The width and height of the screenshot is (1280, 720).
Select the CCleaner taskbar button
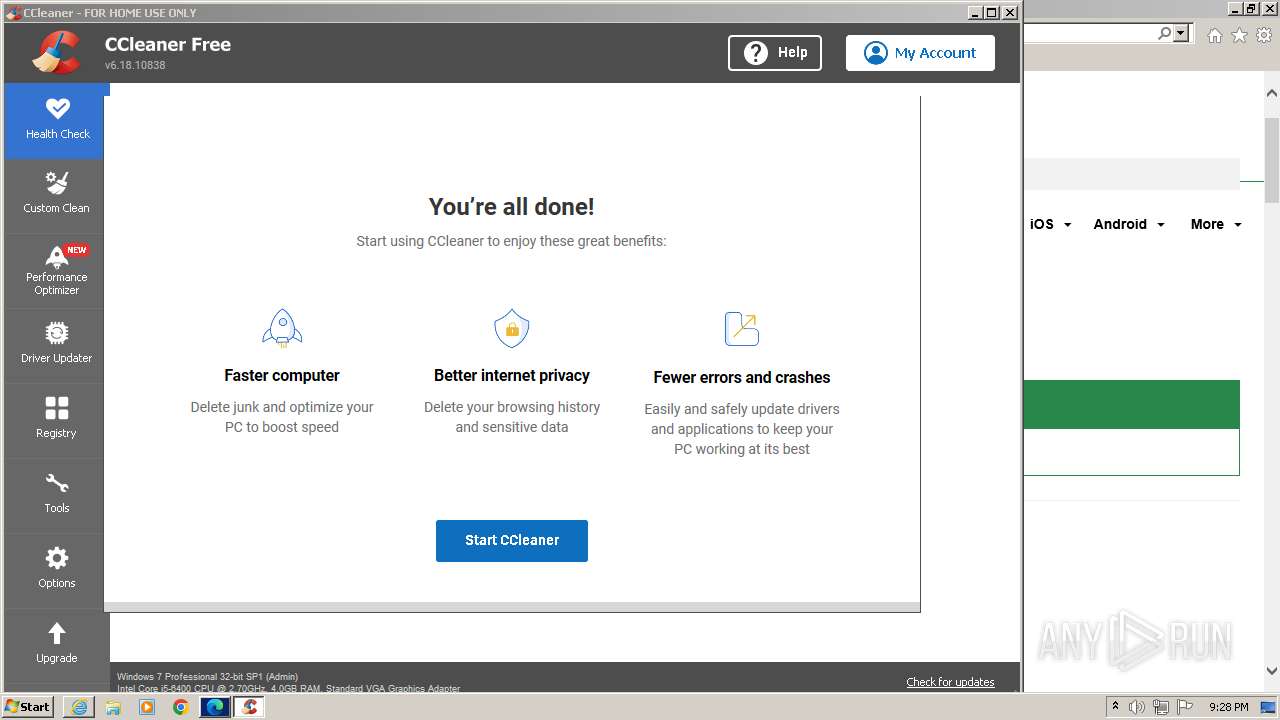(x=249, y=707)
